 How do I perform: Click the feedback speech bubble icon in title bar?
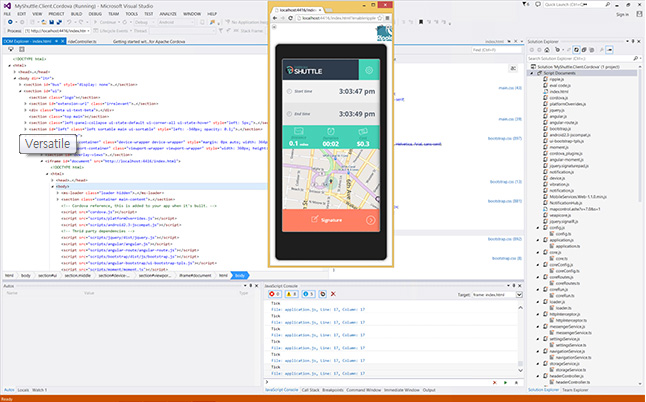[x=538, y=4]
